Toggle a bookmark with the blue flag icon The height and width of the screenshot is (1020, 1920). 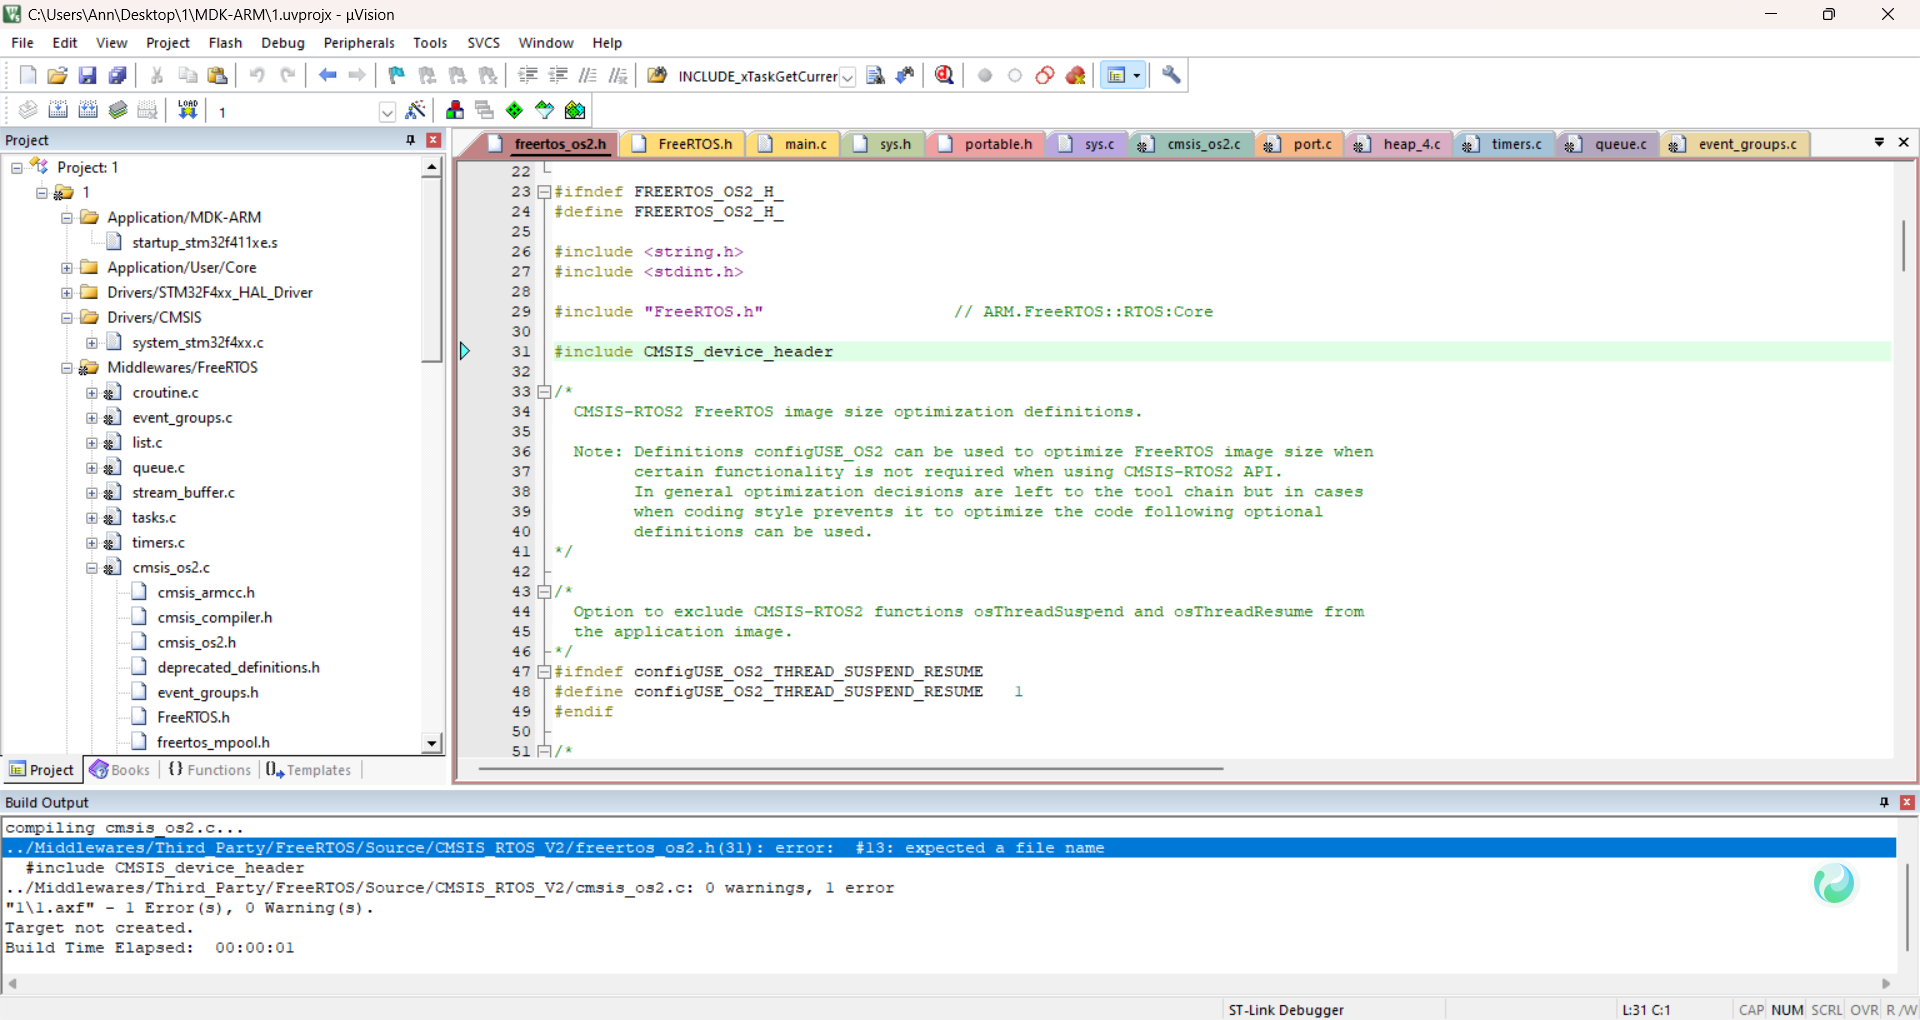click(396, 75)
